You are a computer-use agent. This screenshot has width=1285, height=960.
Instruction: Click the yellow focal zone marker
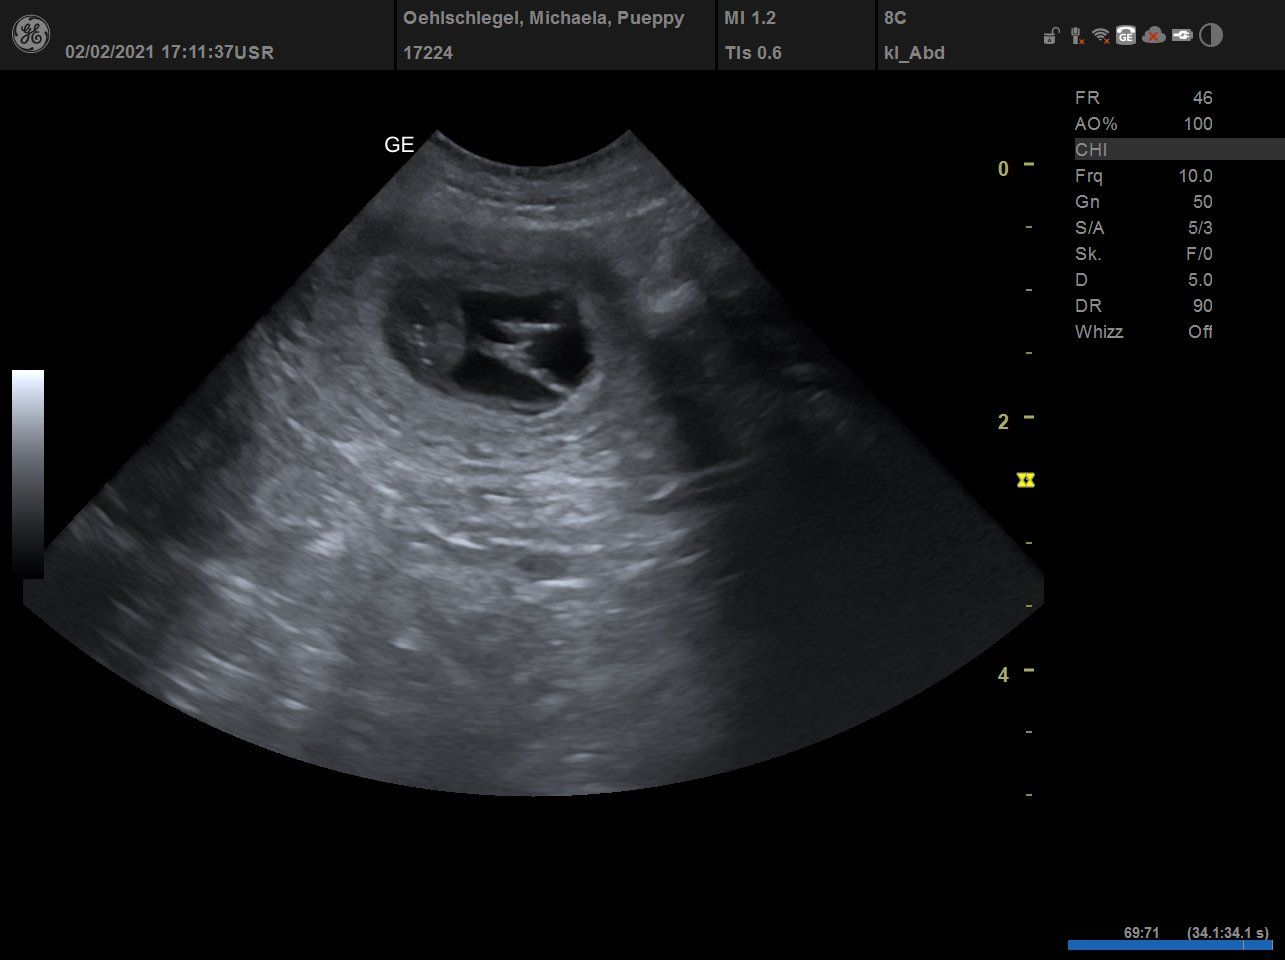(1025, 481)
